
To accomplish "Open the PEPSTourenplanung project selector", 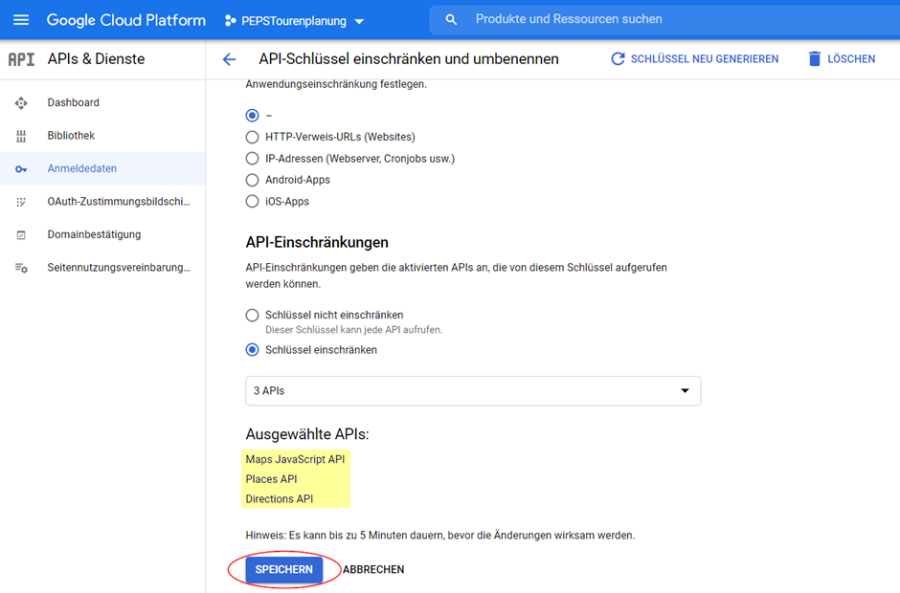I will [x=294, y=20].
